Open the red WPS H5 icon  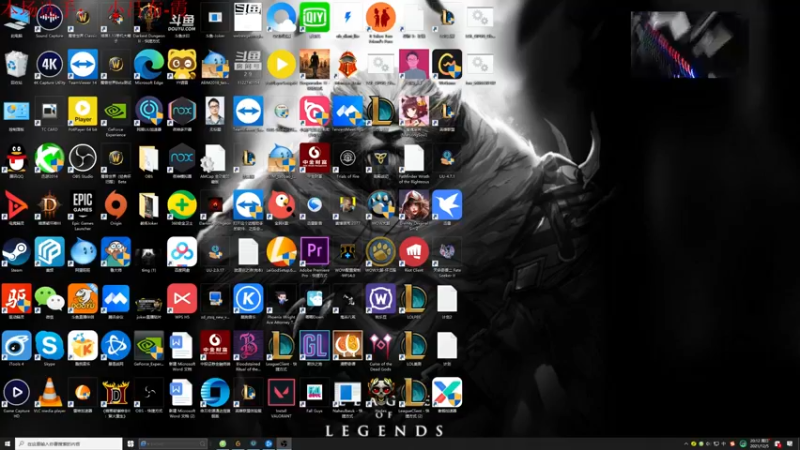(x=182, y=299)
